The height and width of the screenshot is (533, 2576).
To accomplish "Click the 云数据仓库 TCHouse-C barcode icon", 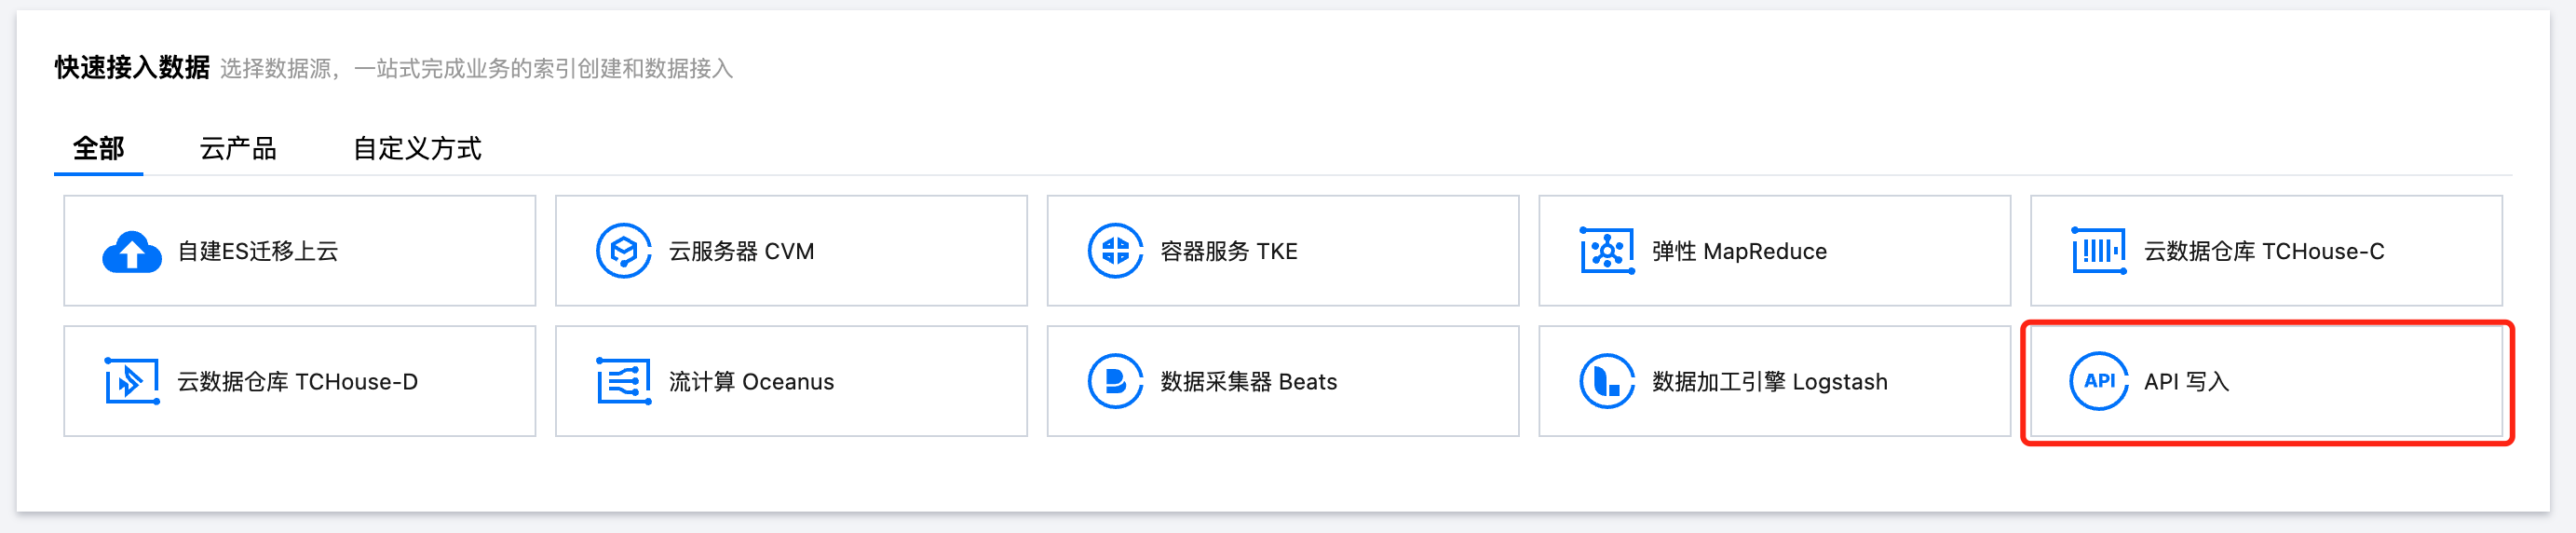I will (2098, 251).
